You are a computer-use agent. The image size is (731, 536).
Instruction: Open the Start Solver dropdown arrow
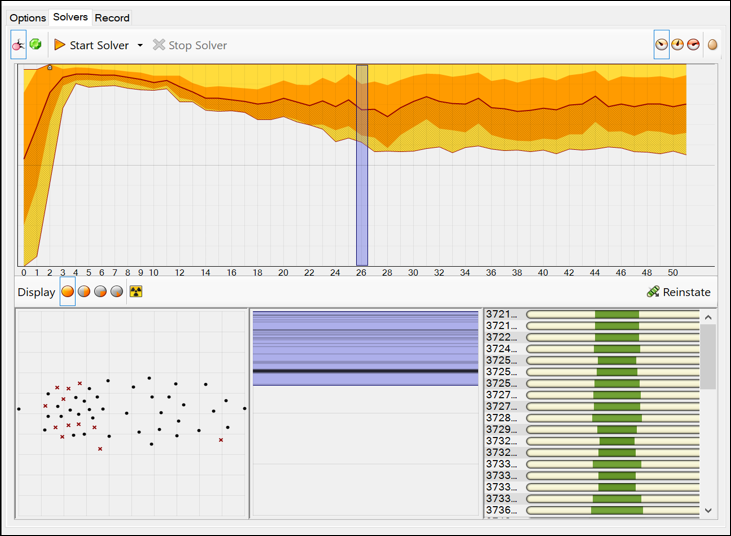[x=140, y=45]
